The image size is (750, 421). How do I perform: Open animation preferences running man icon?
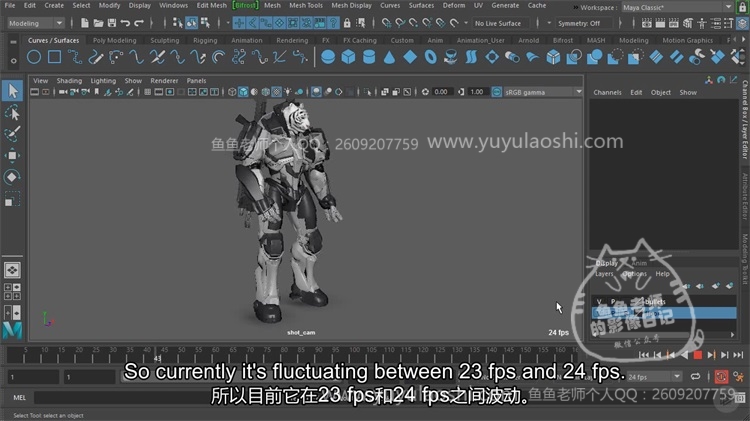(x=739, y=377)
